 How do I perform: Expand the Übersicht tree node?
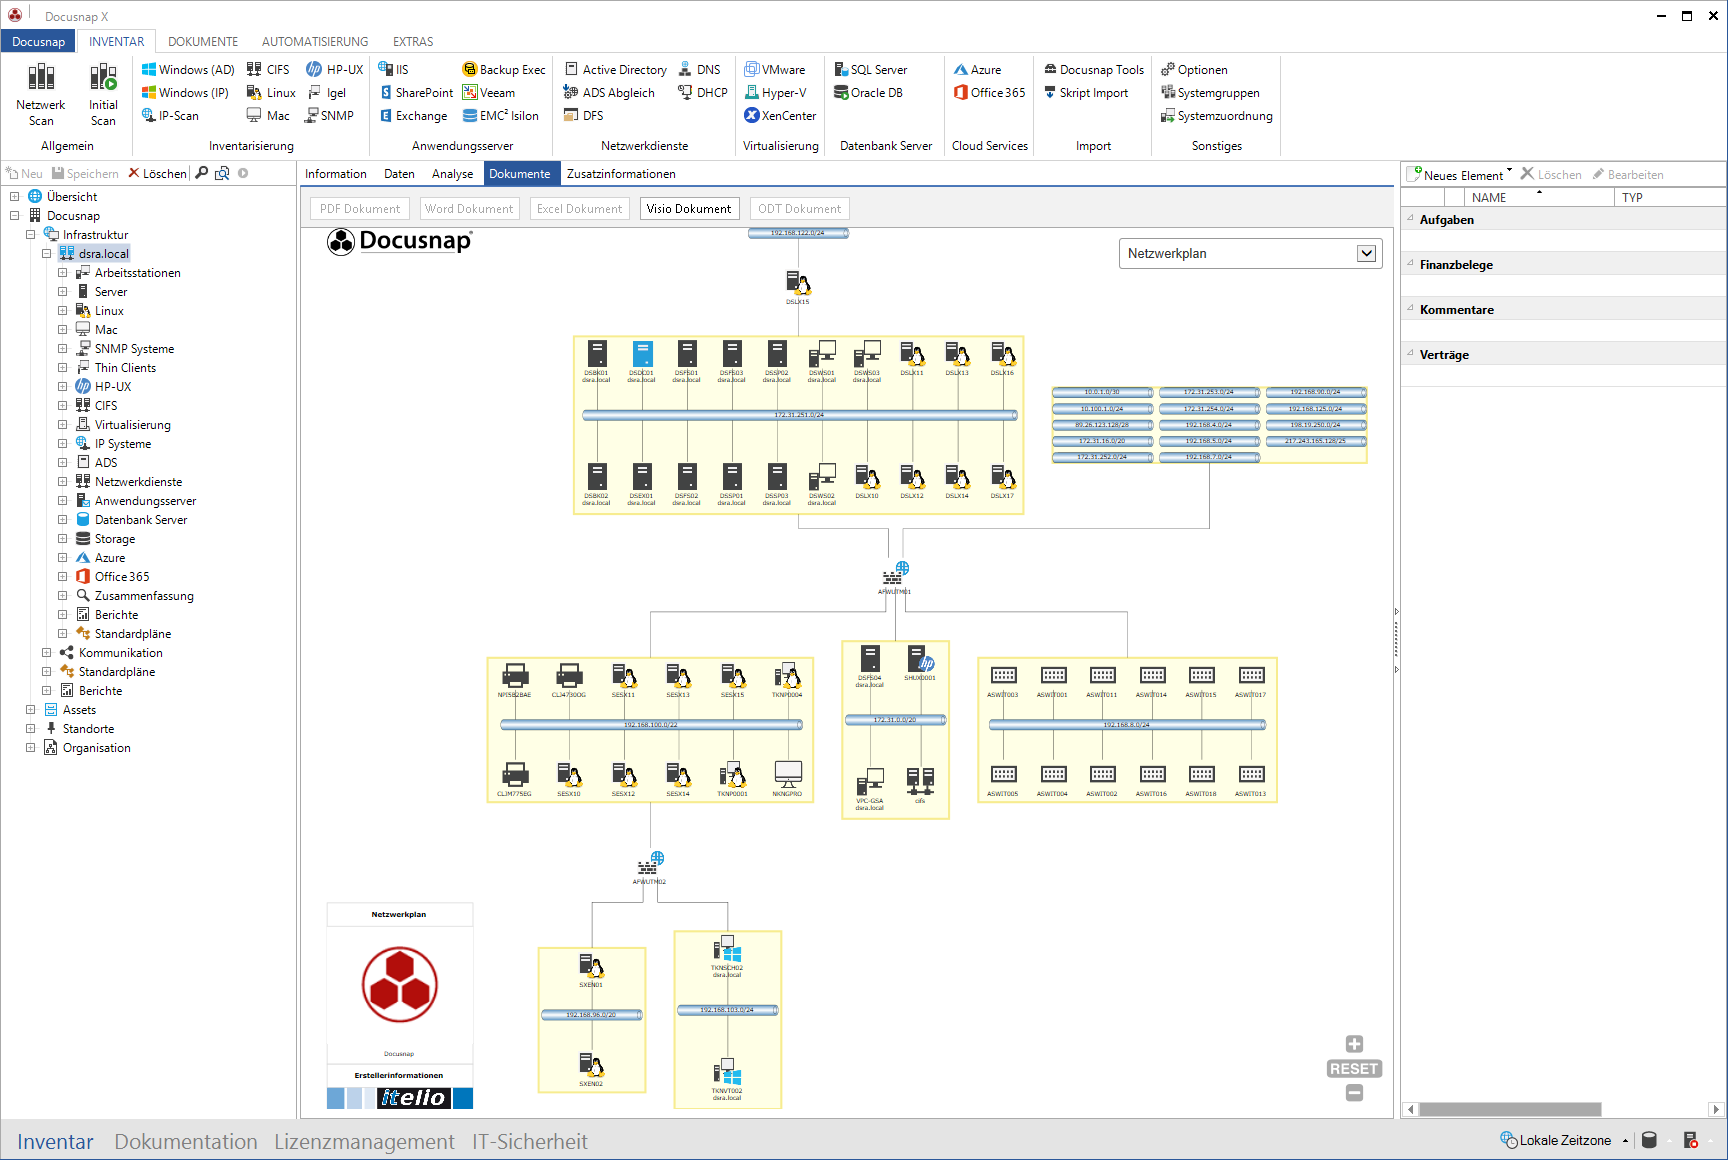pyautogui.click(x=15, y=196)
